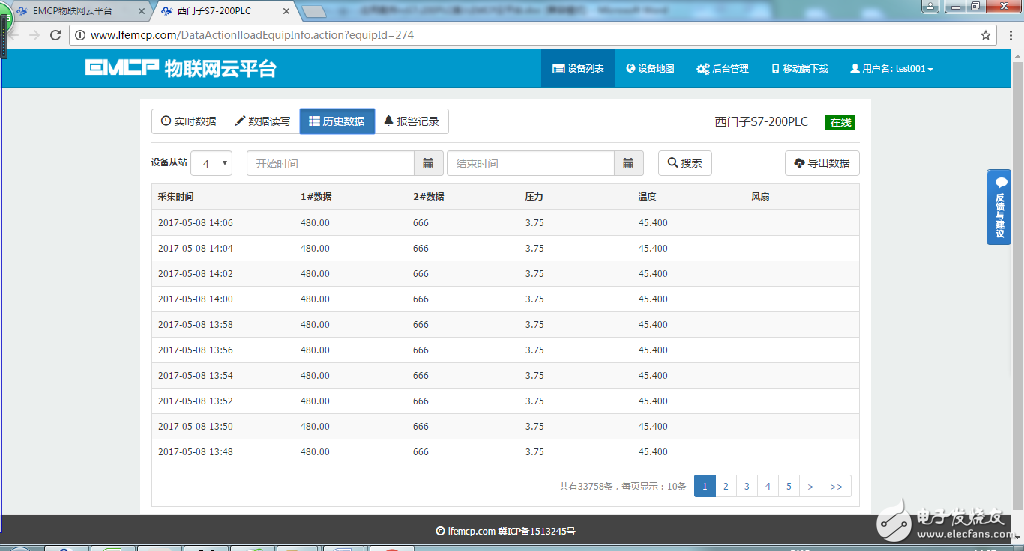Close the EMCP物联网云平台 browser tab
This screenshot has height=551, width=1024.
(142, 11)
